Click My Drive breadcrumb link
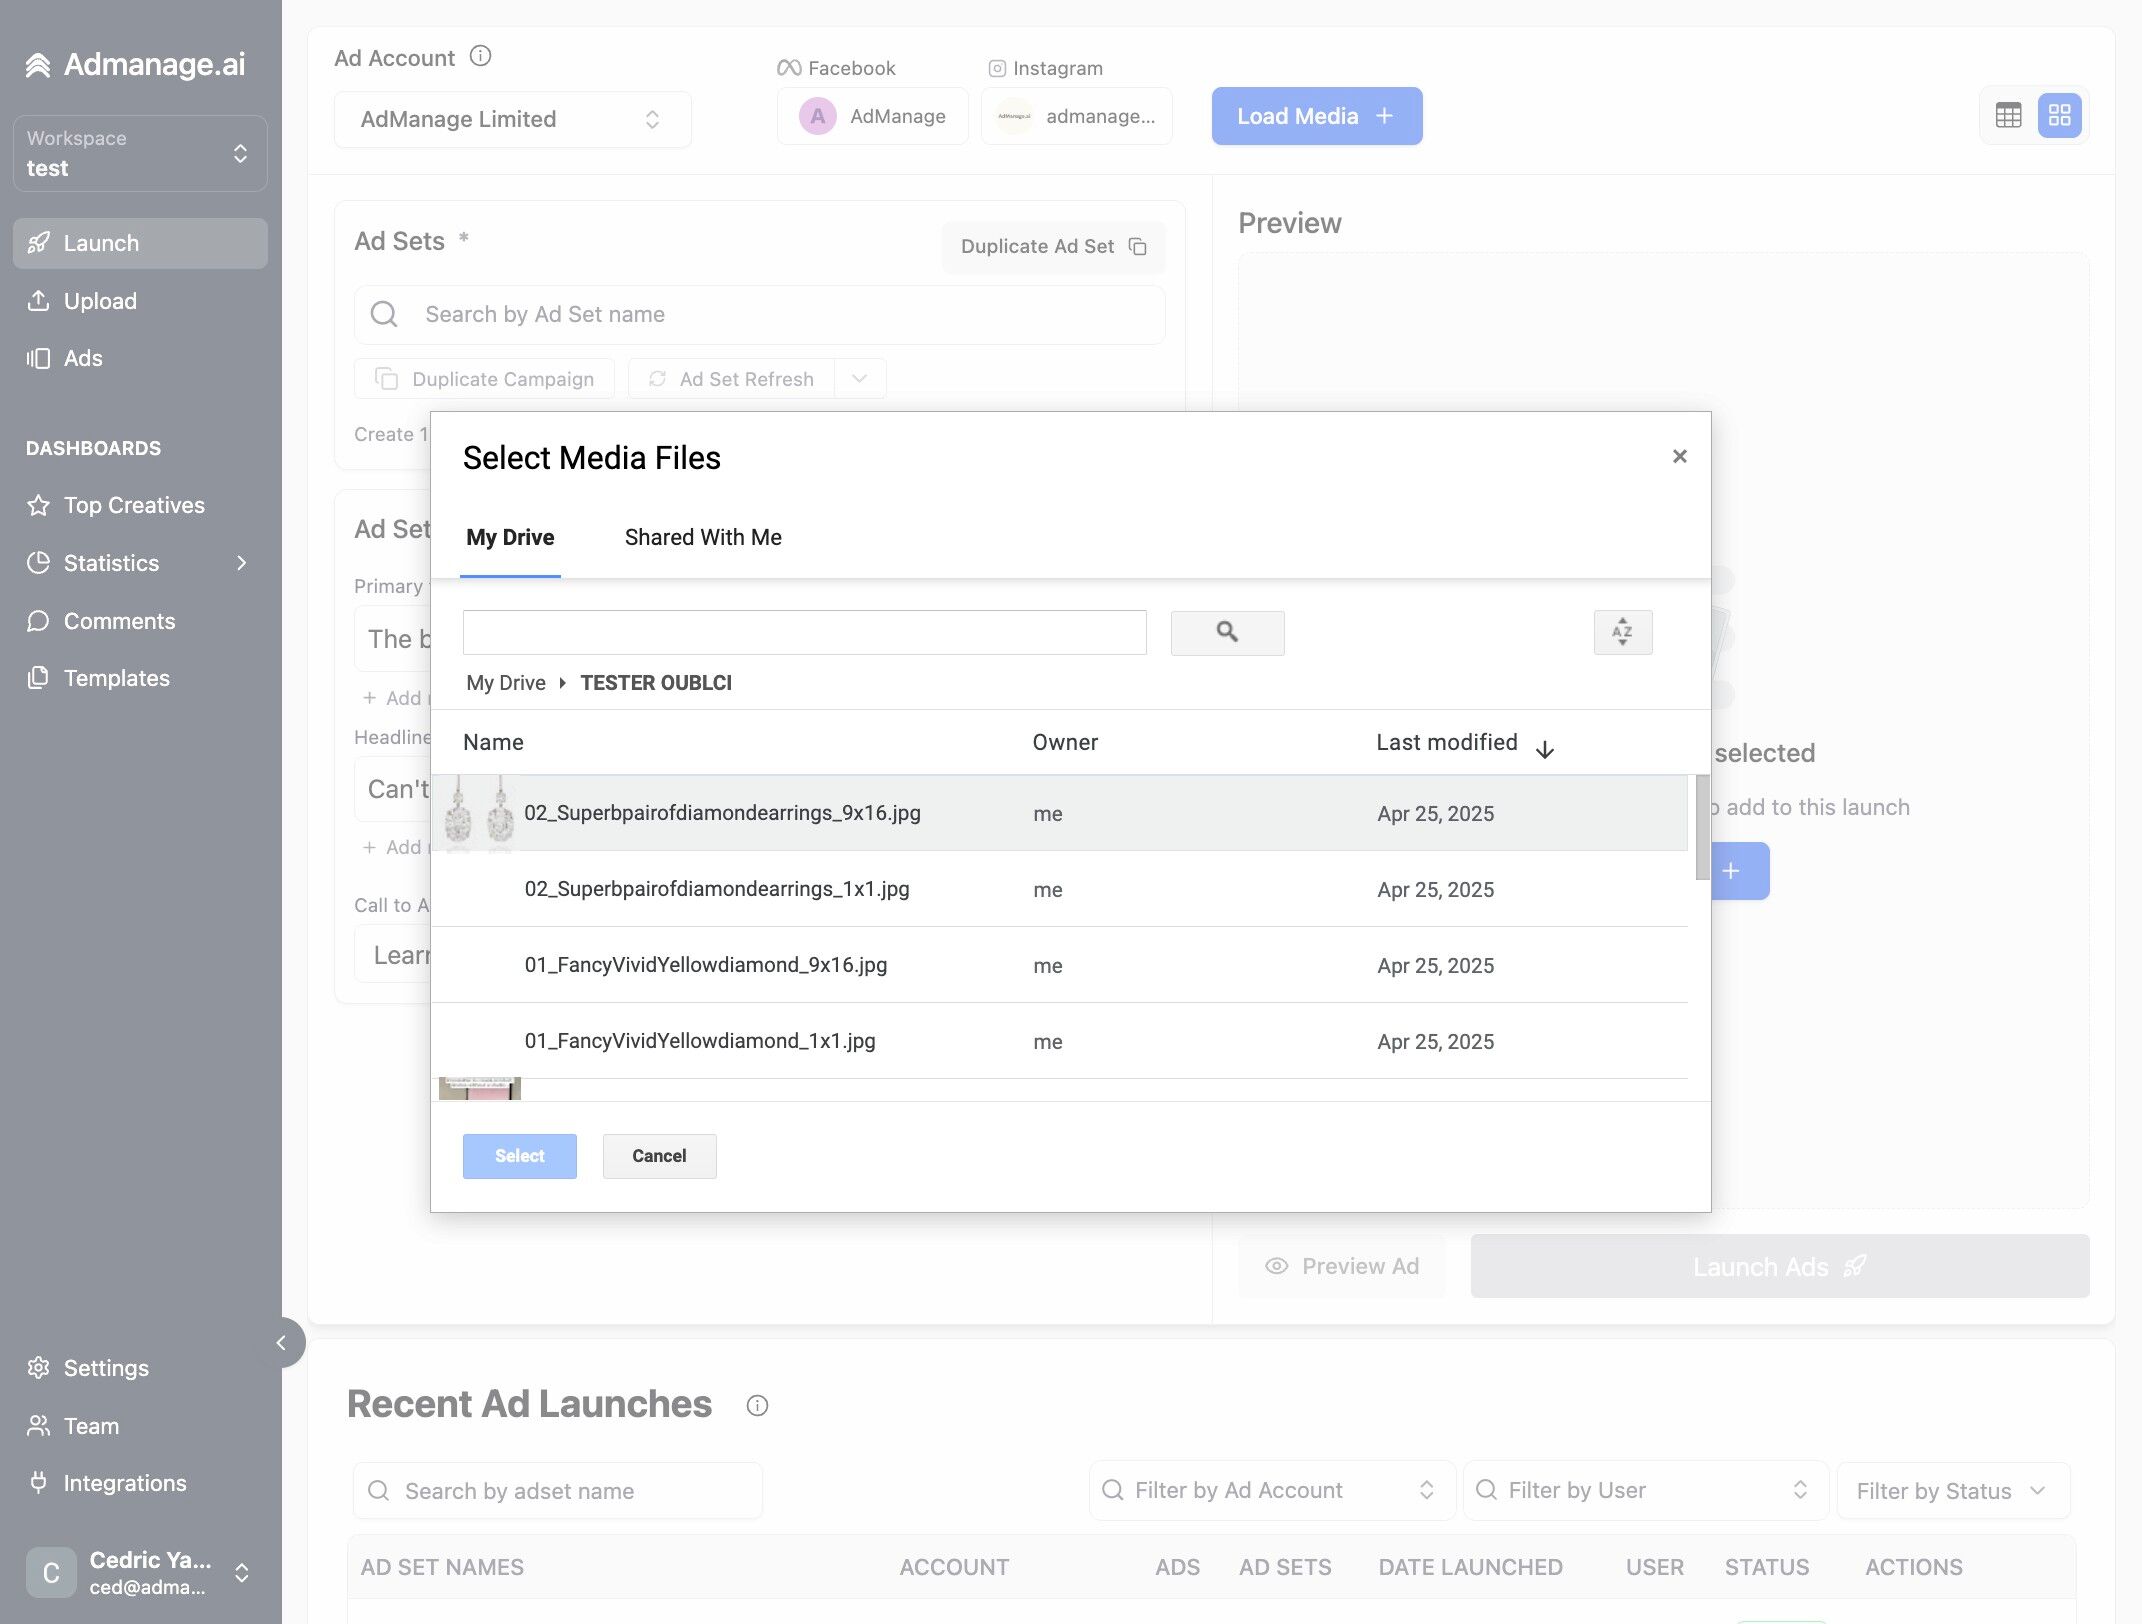This screenshot has width=2142, height=1624. [x=506, y=683]
